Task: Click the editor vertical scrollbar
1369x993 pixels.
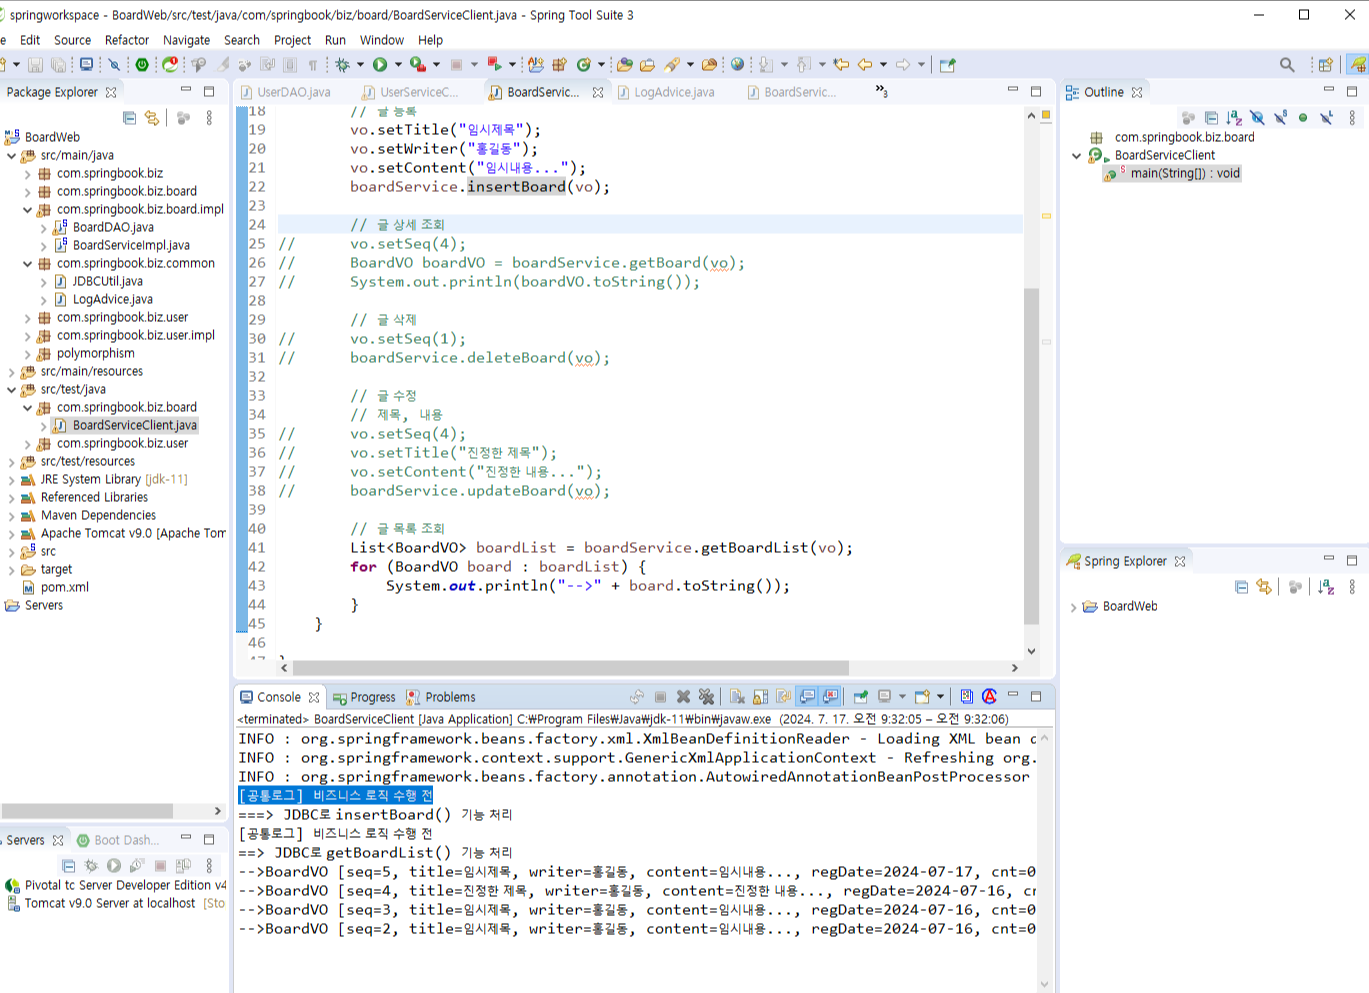Action: pyautogui.click(x=1031, y=455)
